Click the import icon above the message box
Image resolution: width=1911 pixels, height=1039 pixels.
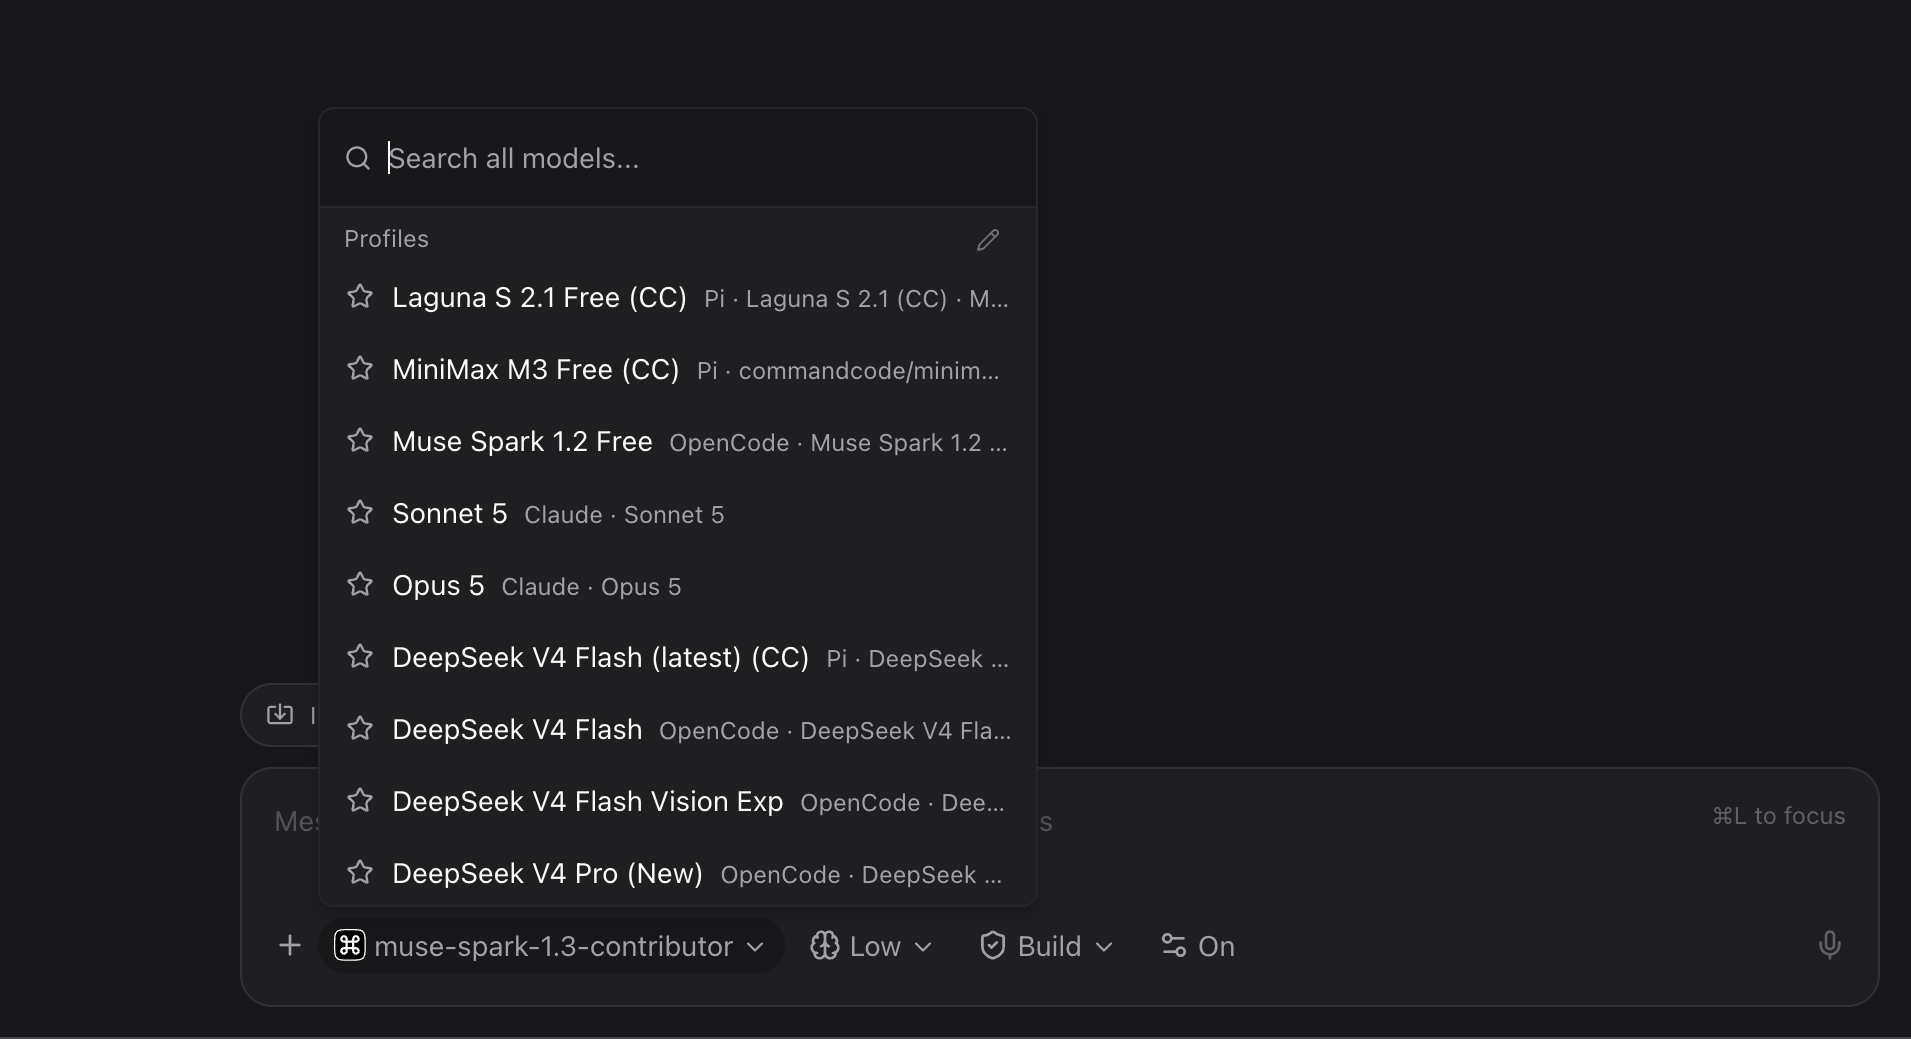click(x=280, y=714)
